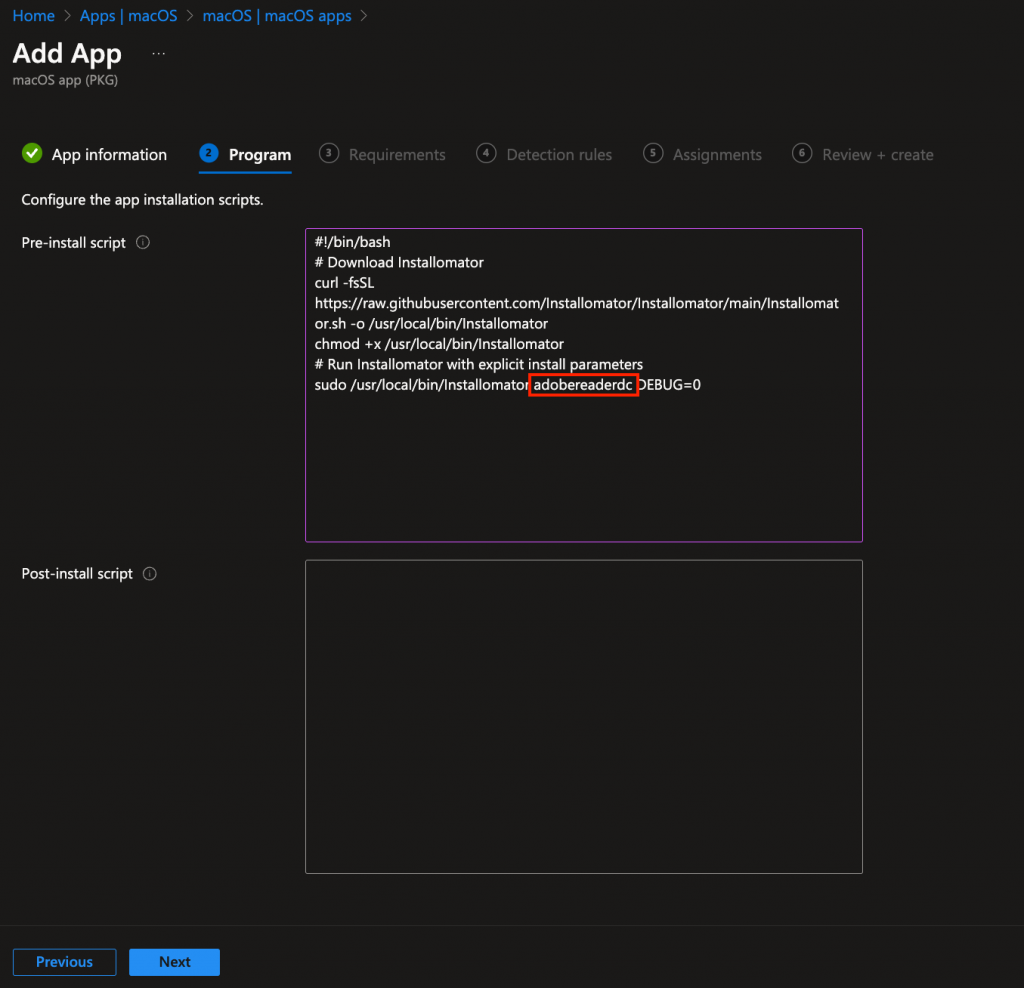
Task: Navigate to Home via the breadcrumb
Action: pos(33,15)
